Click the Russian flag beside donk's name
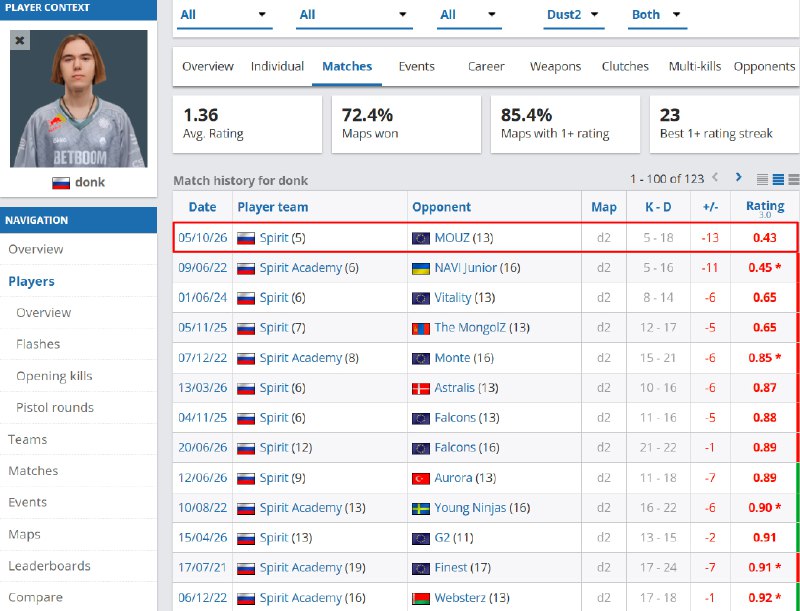The image size is (800, 611). click(x=61, y=183)
